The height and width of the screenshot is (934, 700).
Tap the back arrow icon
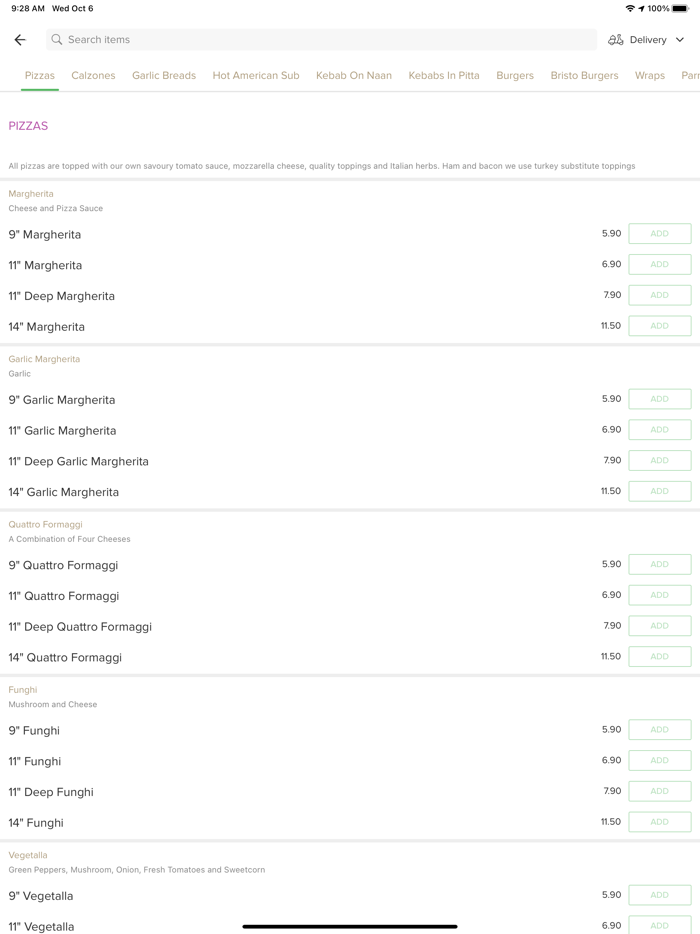point(20,40)
